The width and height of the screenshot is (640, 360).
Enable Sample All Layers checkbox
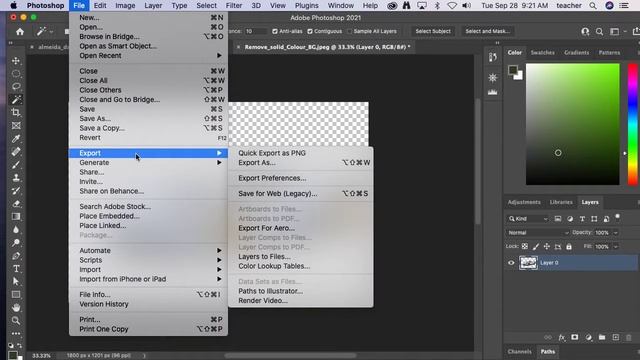click(349, 31)
